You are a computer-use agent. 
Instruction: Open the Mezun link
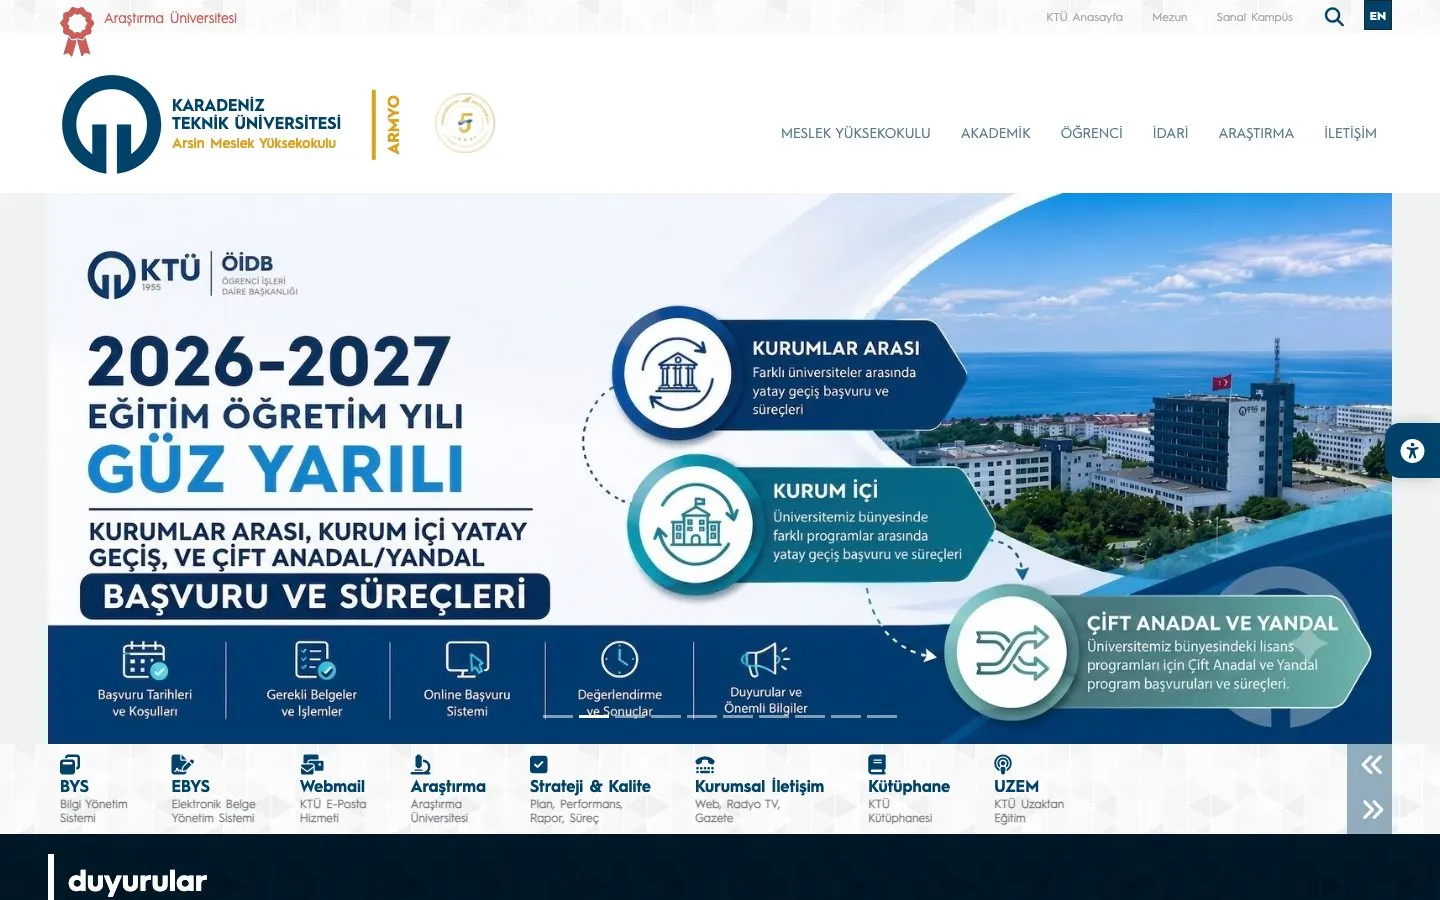click(x=1169, y=17)
